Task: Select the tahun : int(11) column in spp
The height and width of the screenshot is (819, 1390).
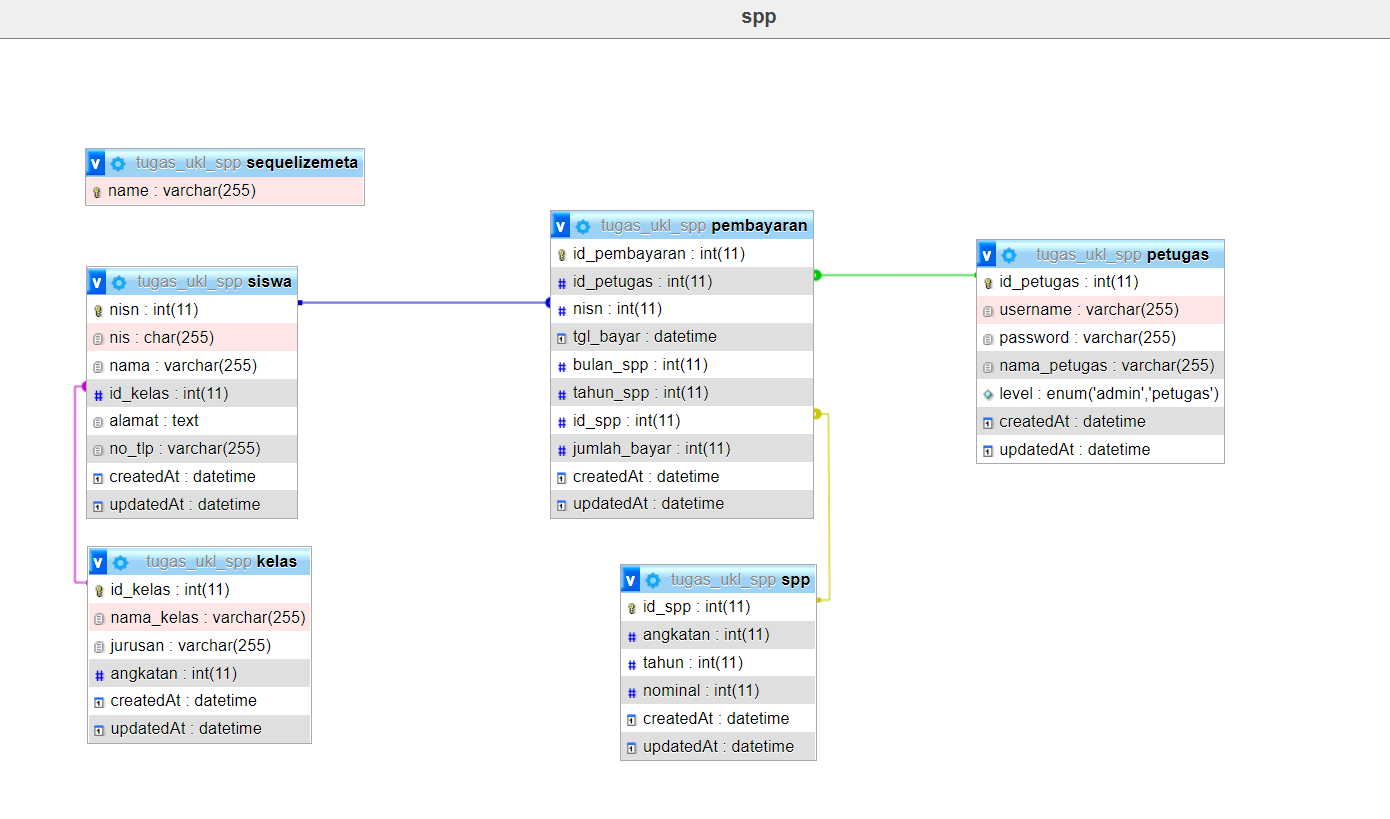Action: (x=718, y=662)
